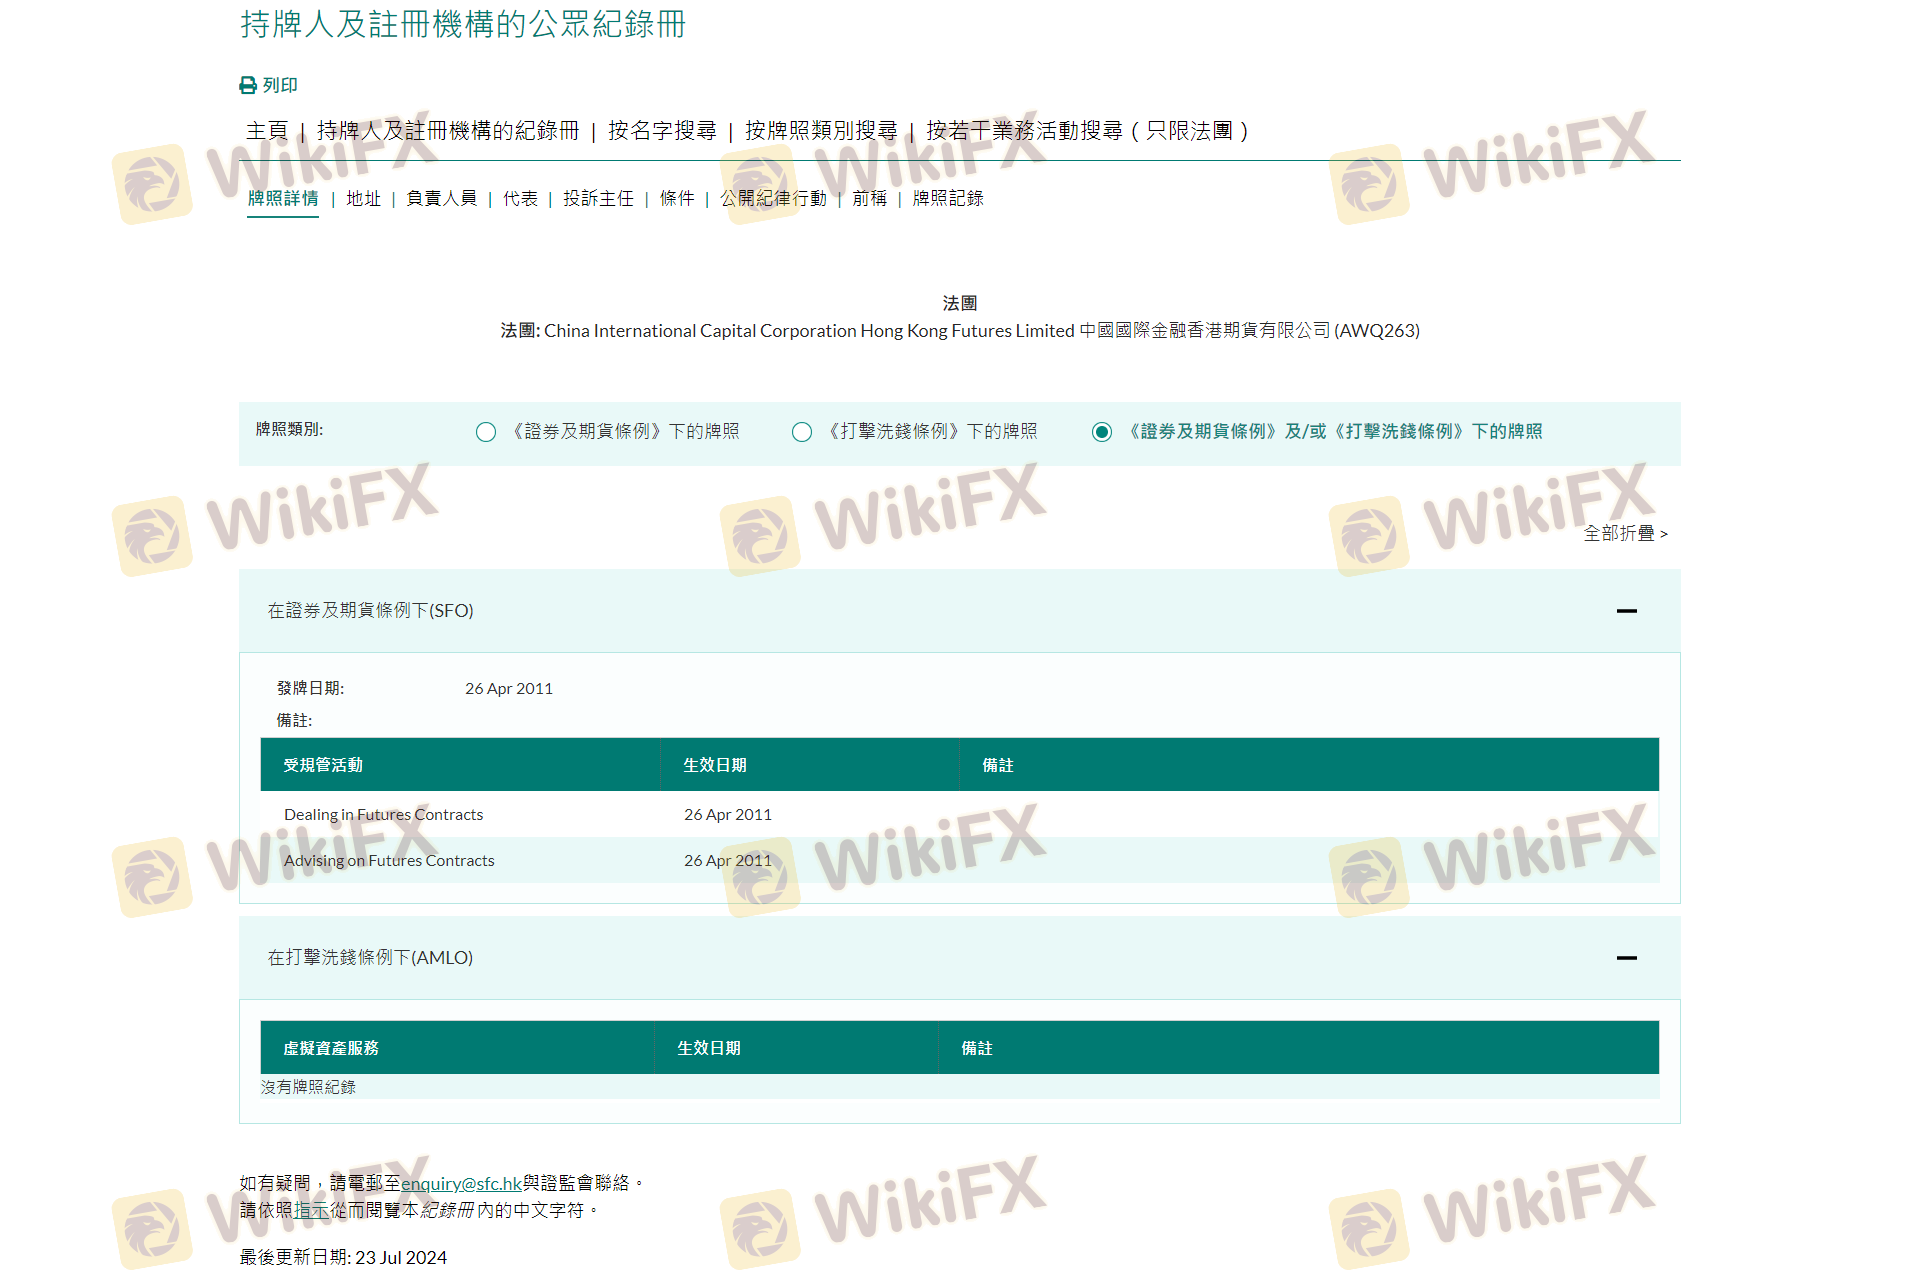Open 按名字搜尋 in the navigation
Screen dimensions: 1920x1271
pos(662,131)
